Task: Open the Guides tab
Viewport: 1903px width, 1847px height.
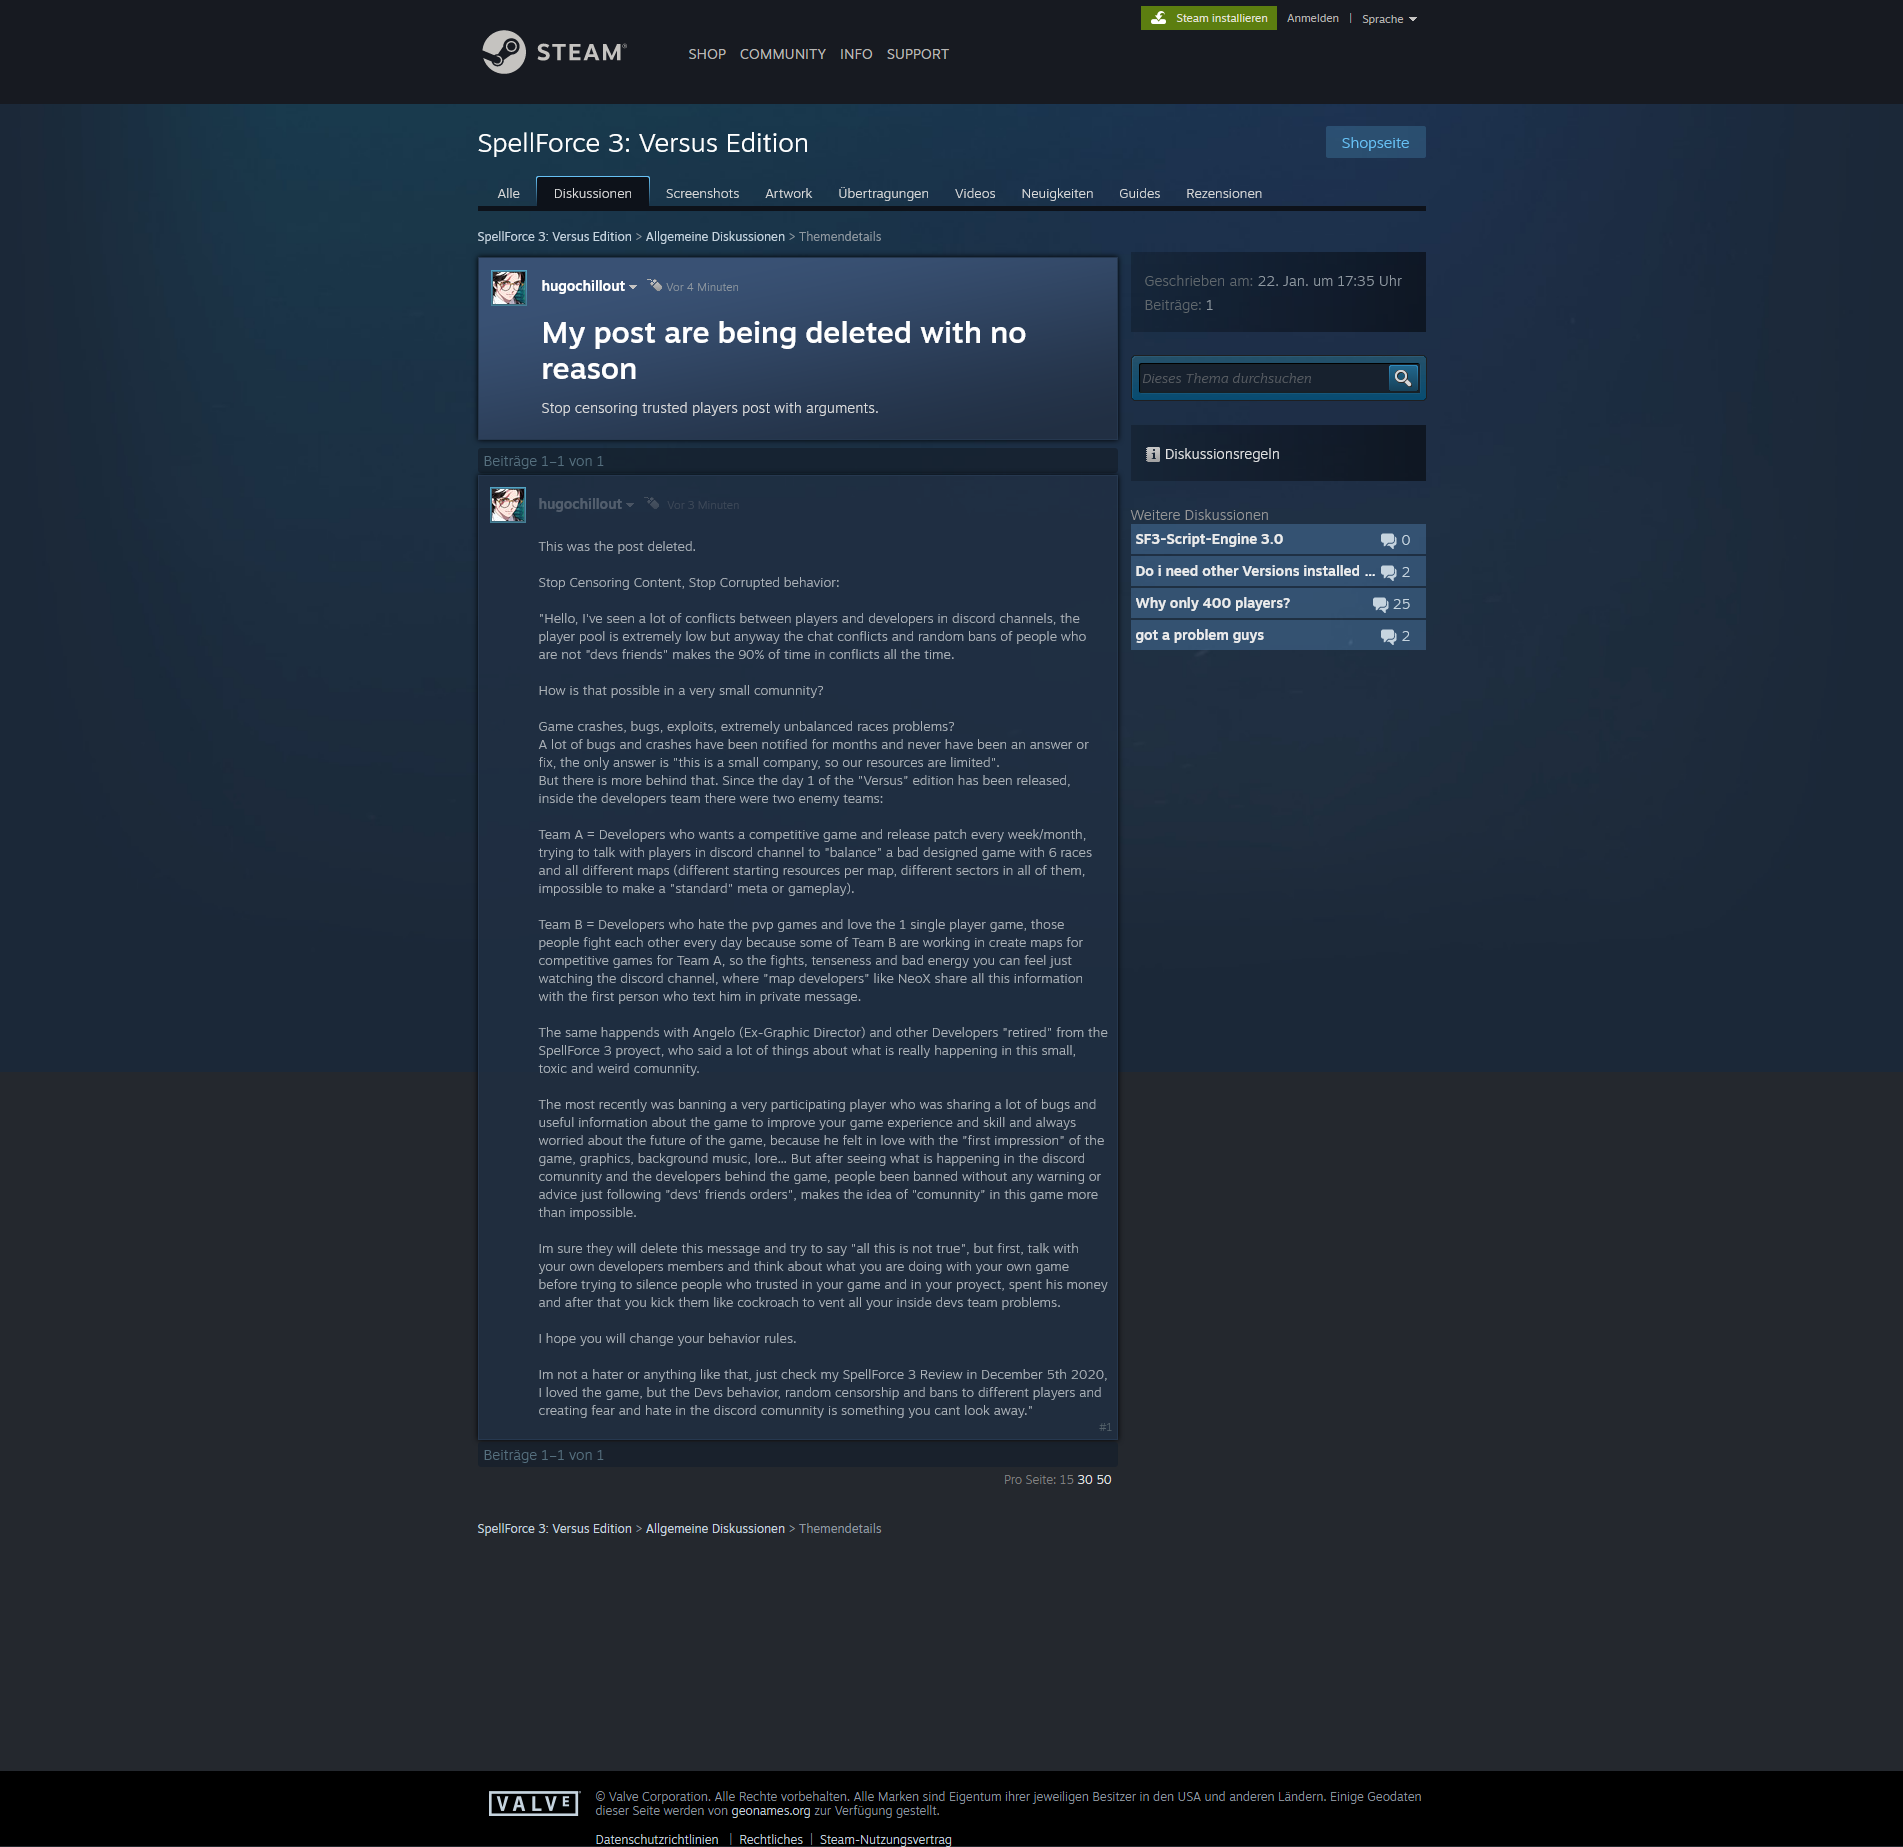Action: coord(1139,194)
